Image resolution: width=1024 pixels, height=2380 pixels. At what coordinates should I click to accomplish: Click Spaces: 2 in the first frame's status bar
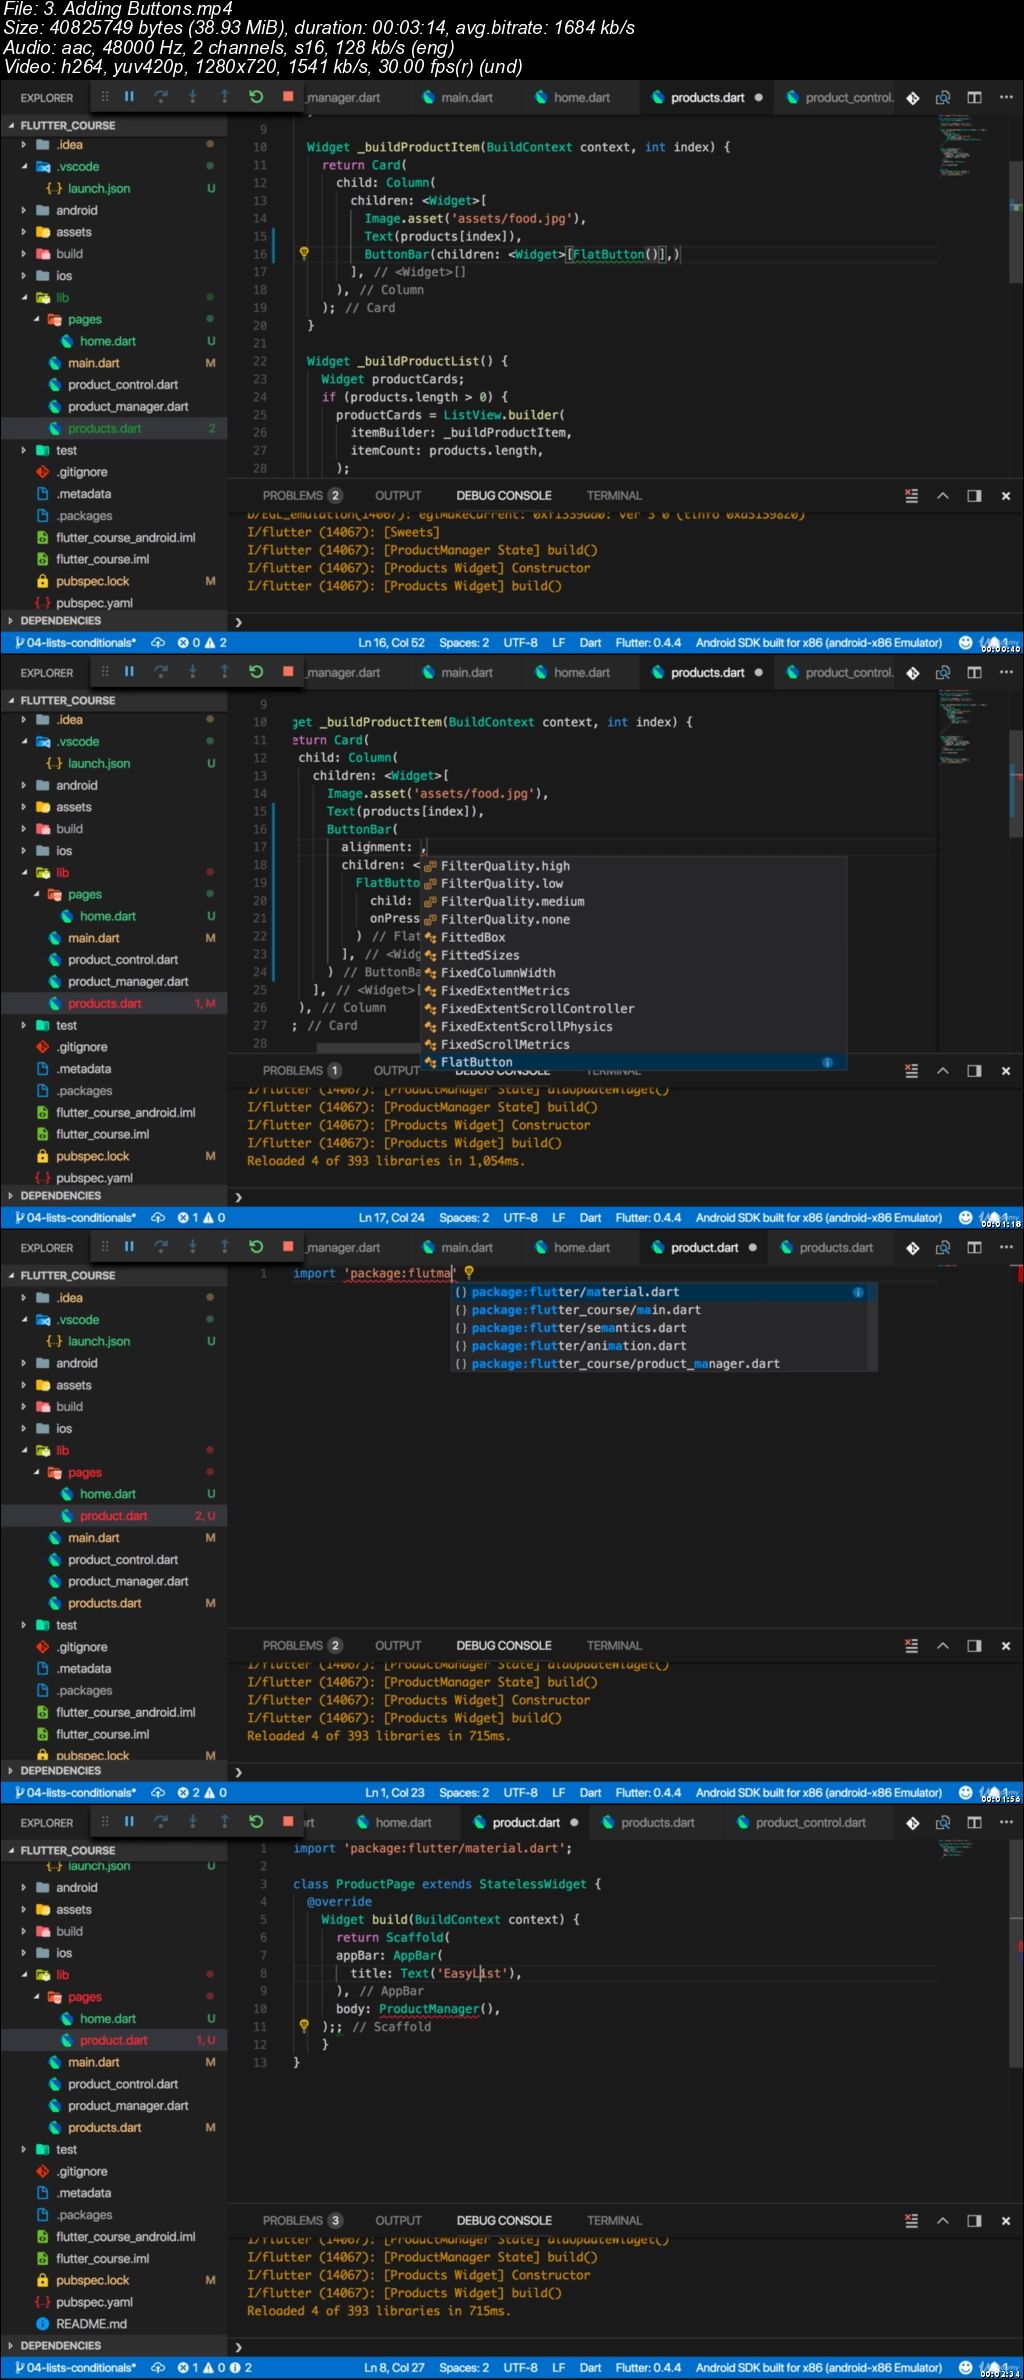click(x=464, y=643)
